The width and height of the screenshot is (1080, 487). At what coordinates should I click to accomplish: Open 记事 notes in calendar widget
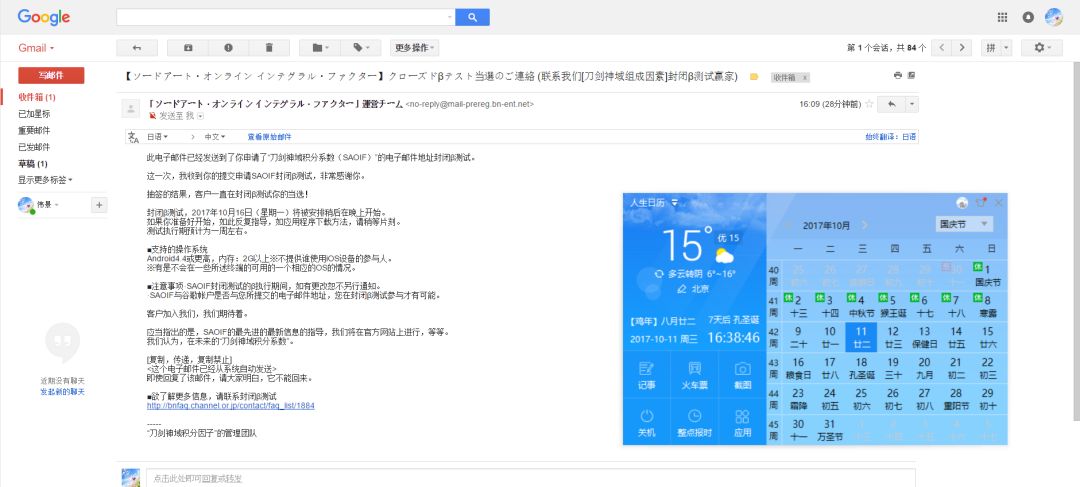pos(646,374)
